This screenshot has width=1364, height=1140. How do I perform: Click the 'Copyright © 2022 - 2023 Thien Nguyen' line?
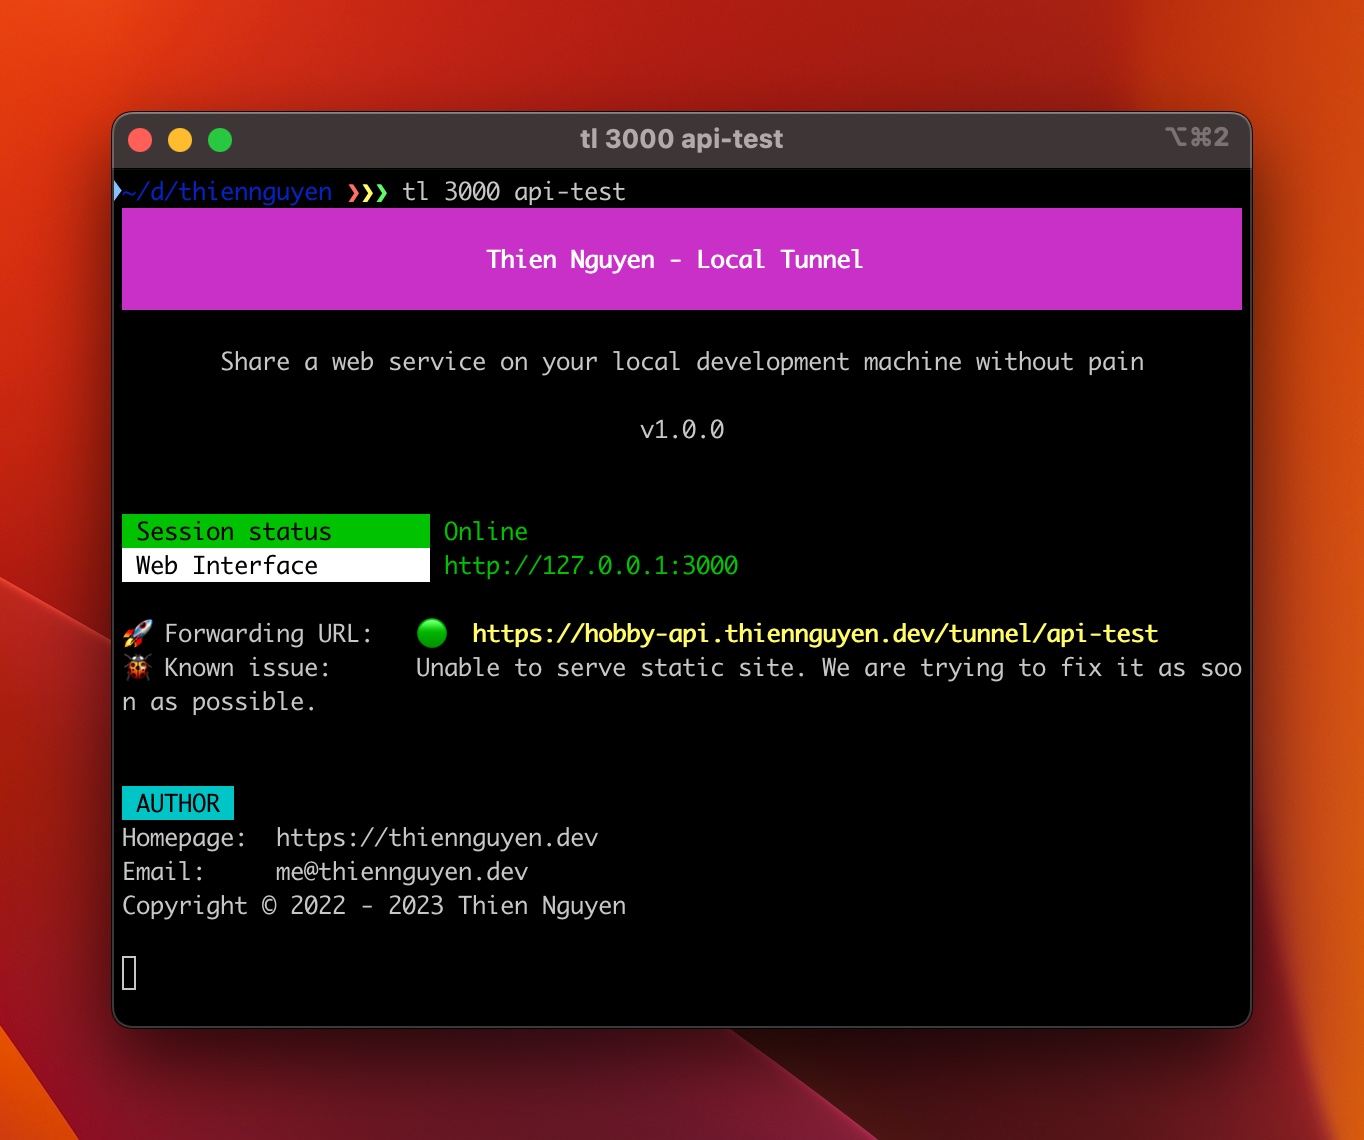(x=374, y=906)
